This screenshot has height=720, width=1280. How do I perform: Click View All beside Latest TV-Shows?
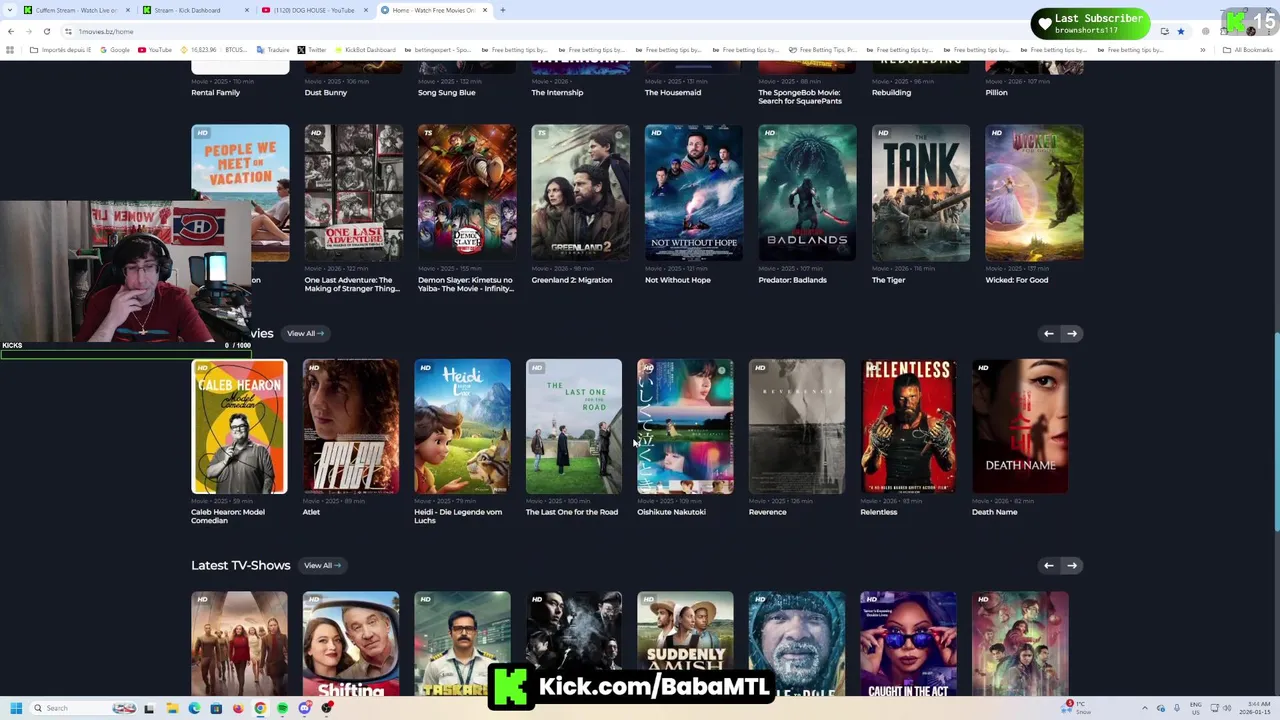point(322,565)
